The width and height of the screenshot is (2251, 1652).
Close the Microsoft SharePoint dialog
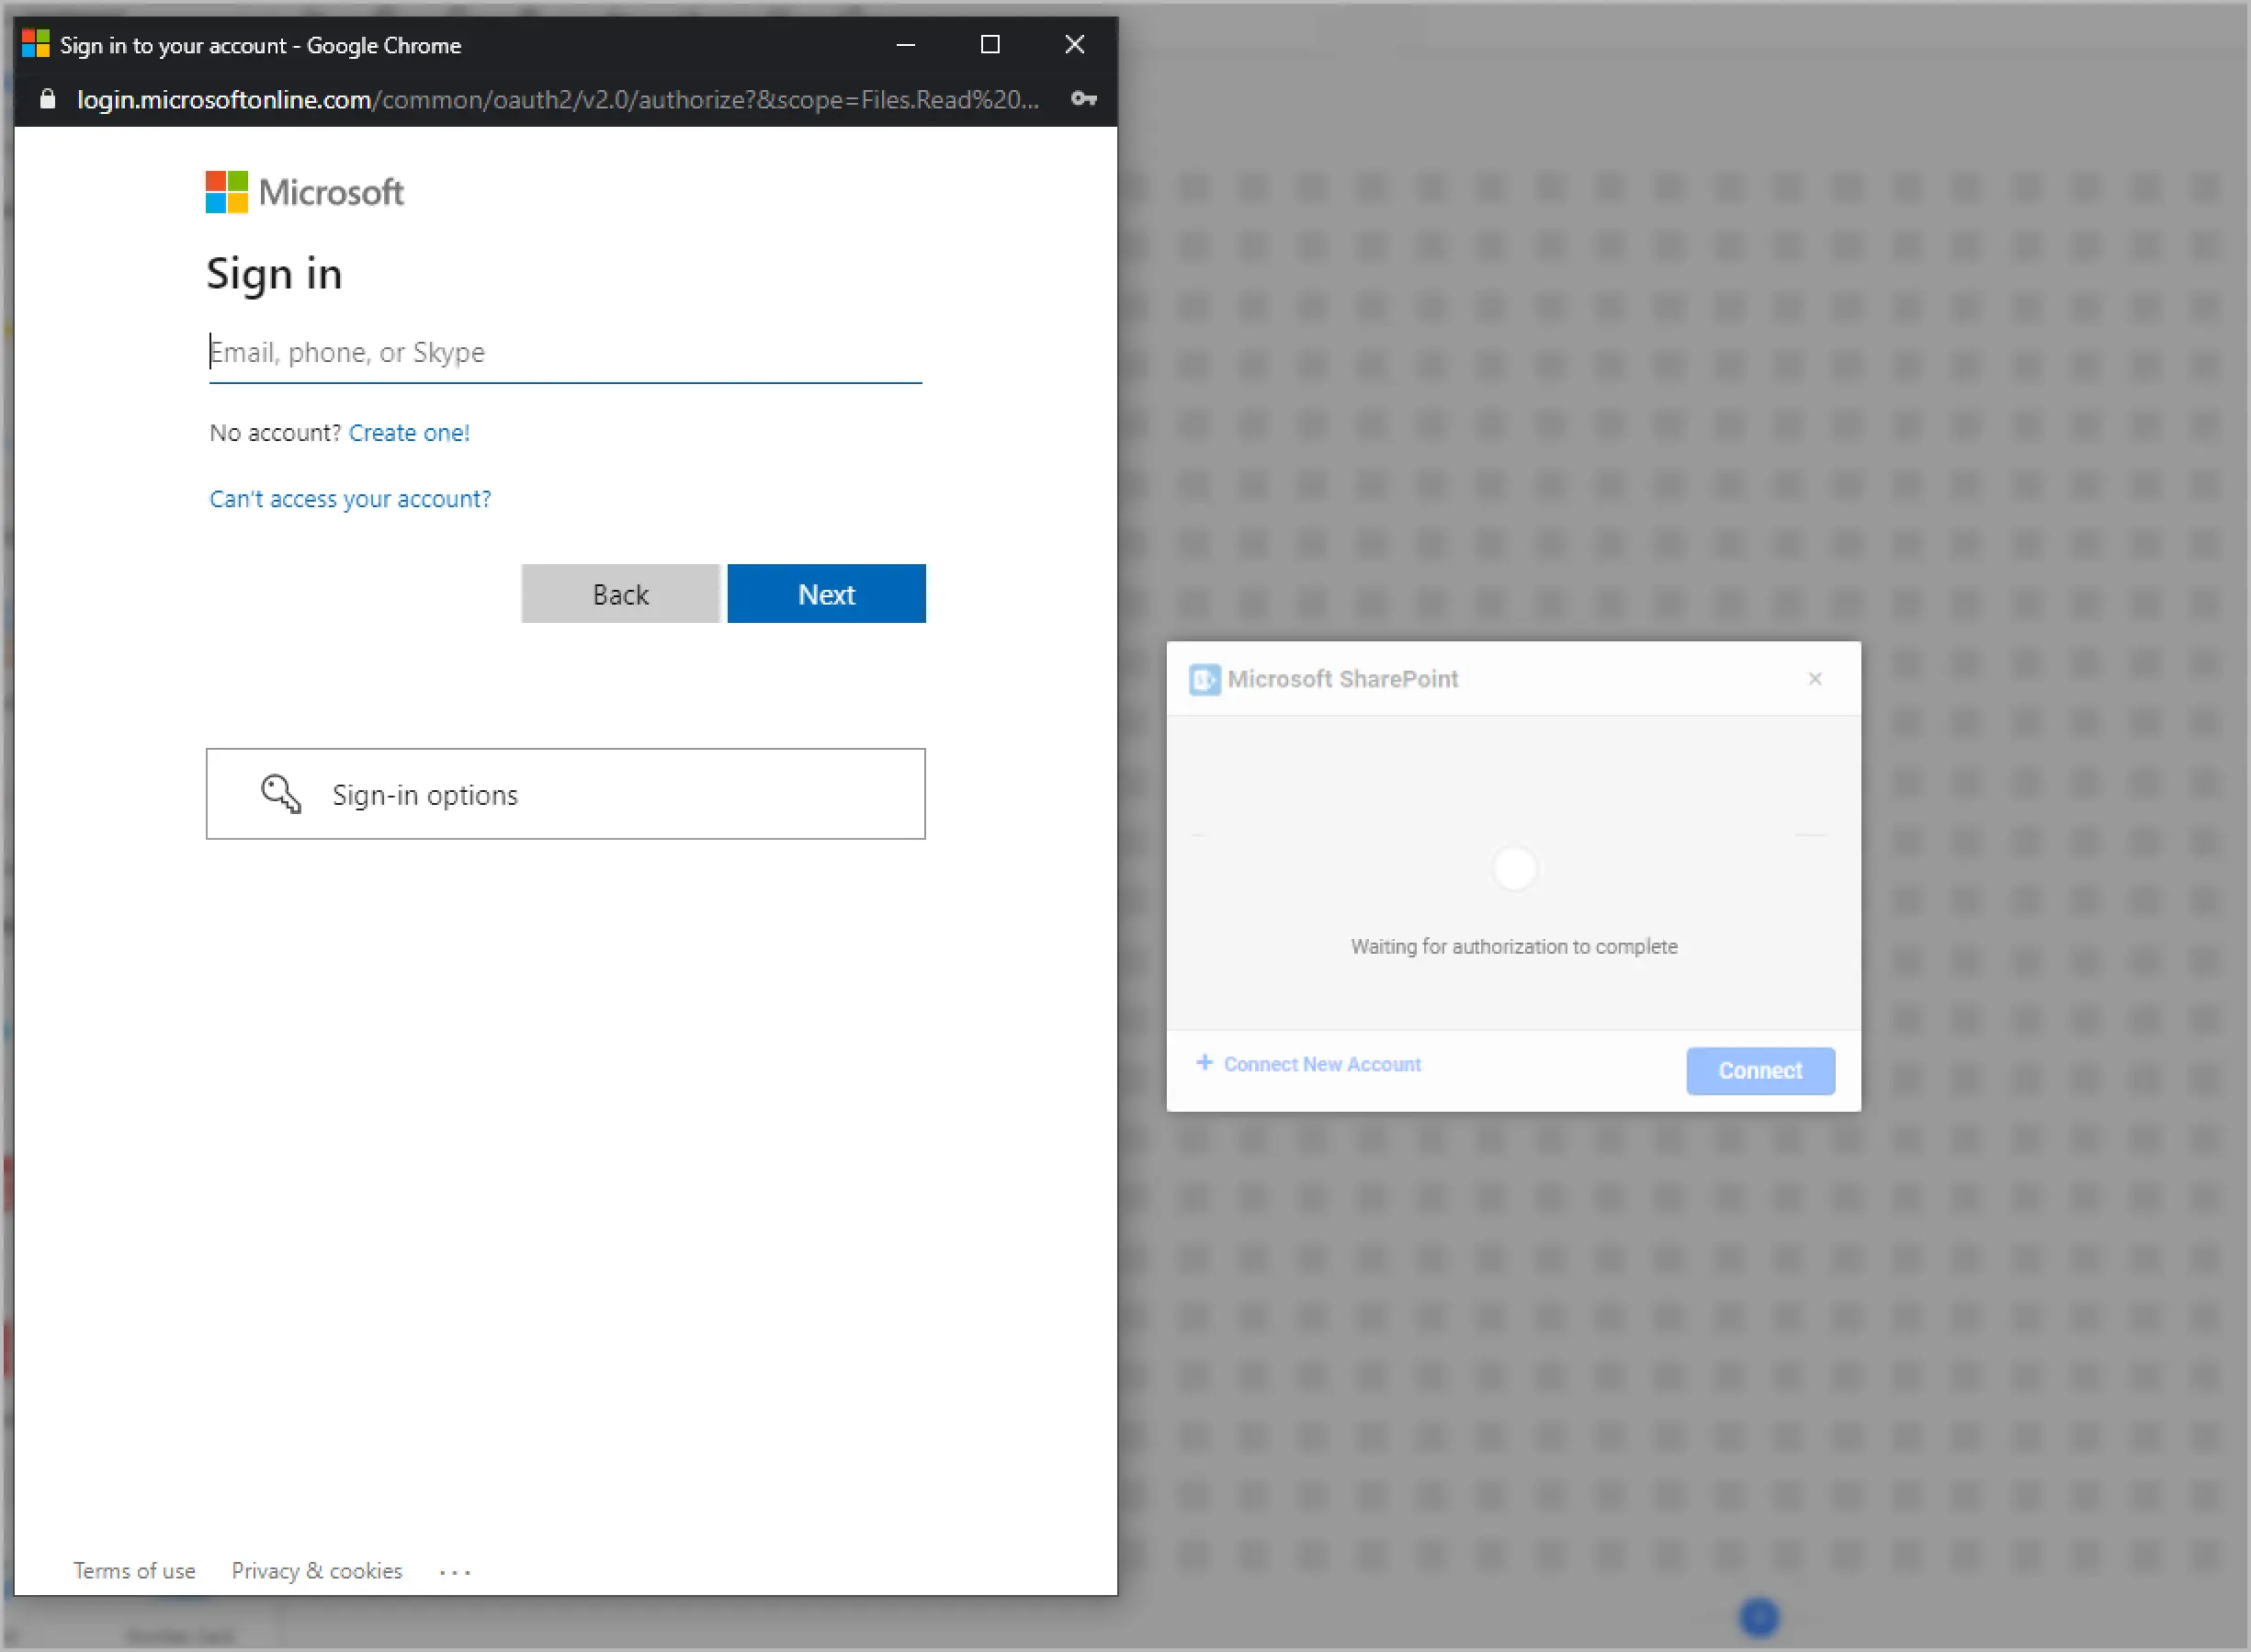click(x=1814, y=679)
